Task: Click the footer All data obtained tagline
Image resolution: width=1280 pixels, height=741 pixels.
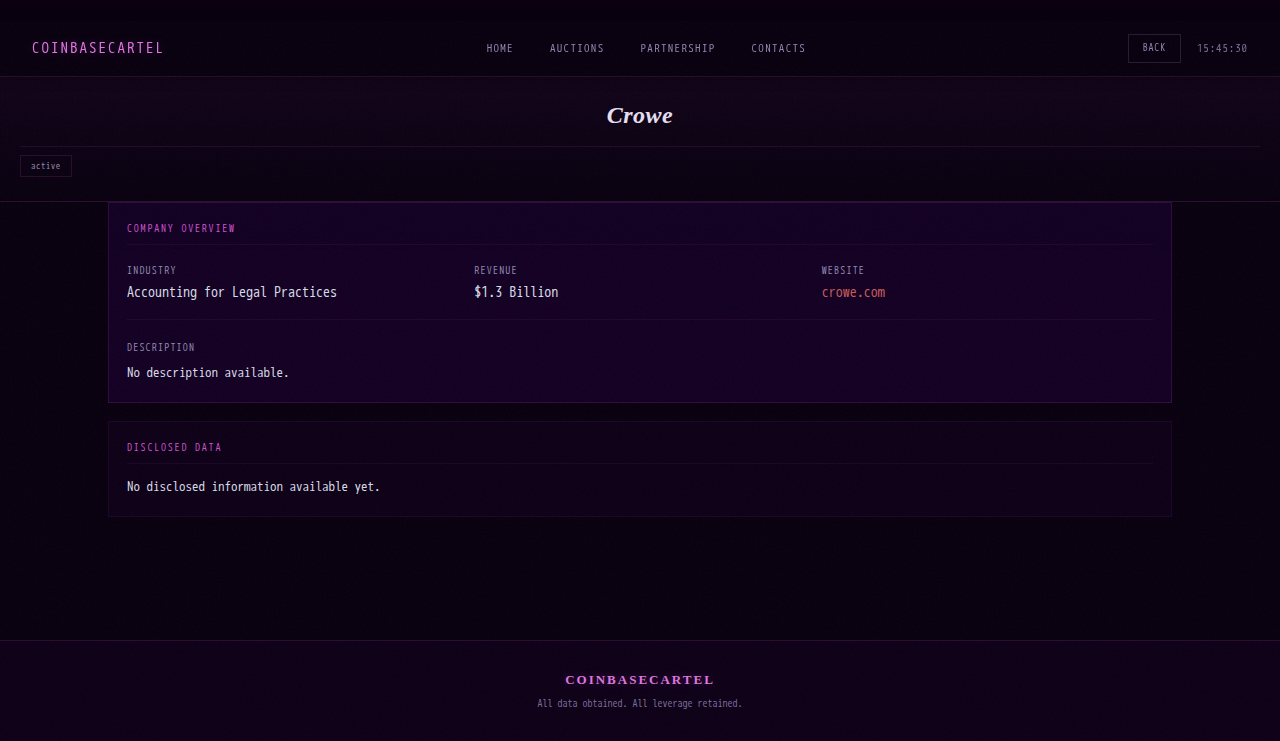Action: 640,704
